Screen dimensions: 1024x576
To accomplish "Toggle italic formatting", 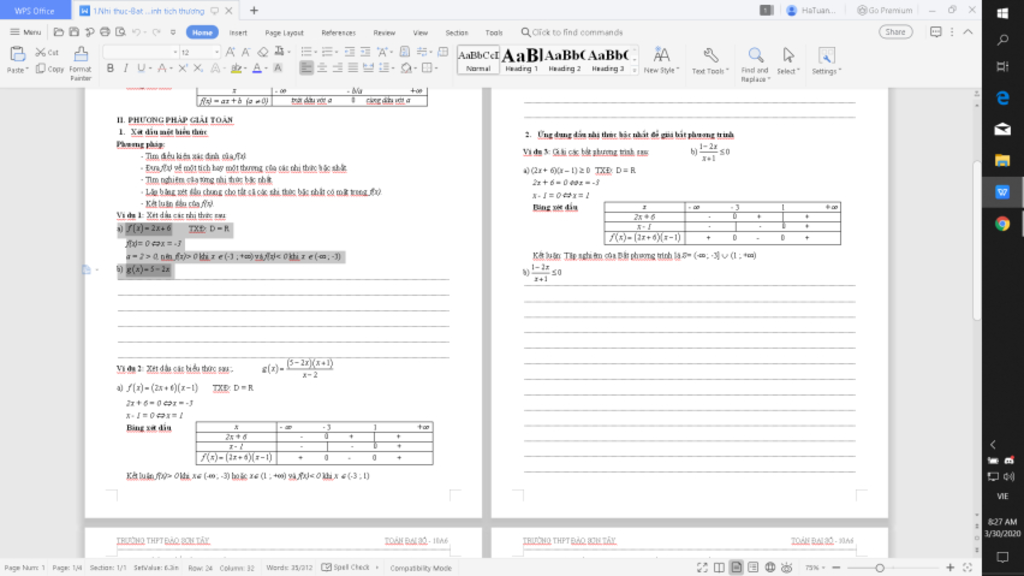I will click(x=125, y=68).
